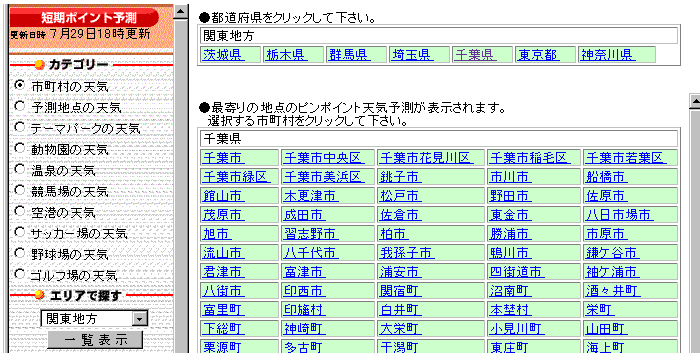The height and width of the screenshot is (360, 700).
Task: Open 栃木県 prefecture link
Action: pyautogui.click(x=286, y=54)
